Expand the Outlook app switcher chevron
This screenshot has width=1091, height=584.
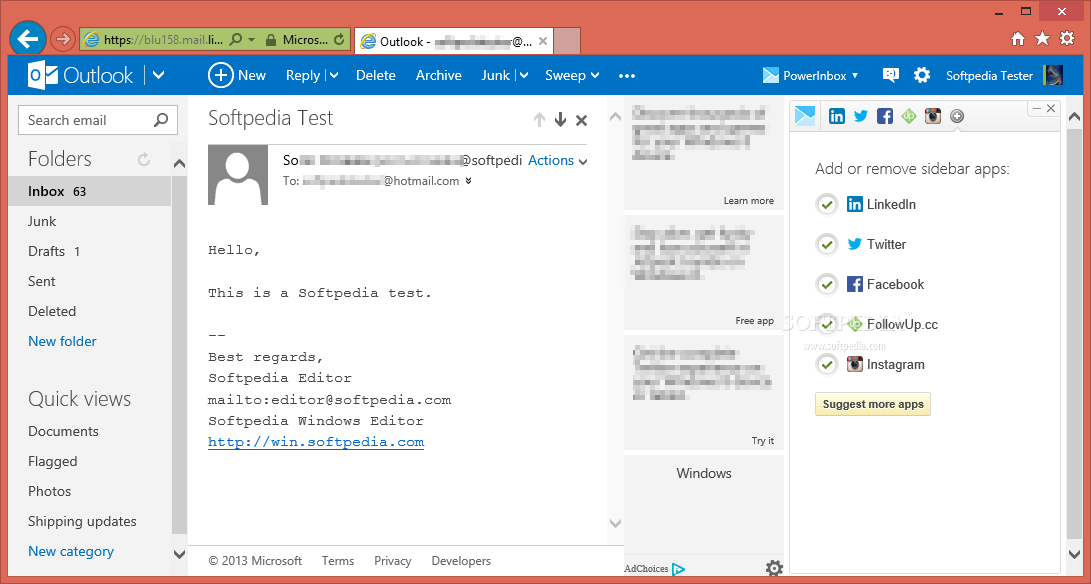click(158, 75)
